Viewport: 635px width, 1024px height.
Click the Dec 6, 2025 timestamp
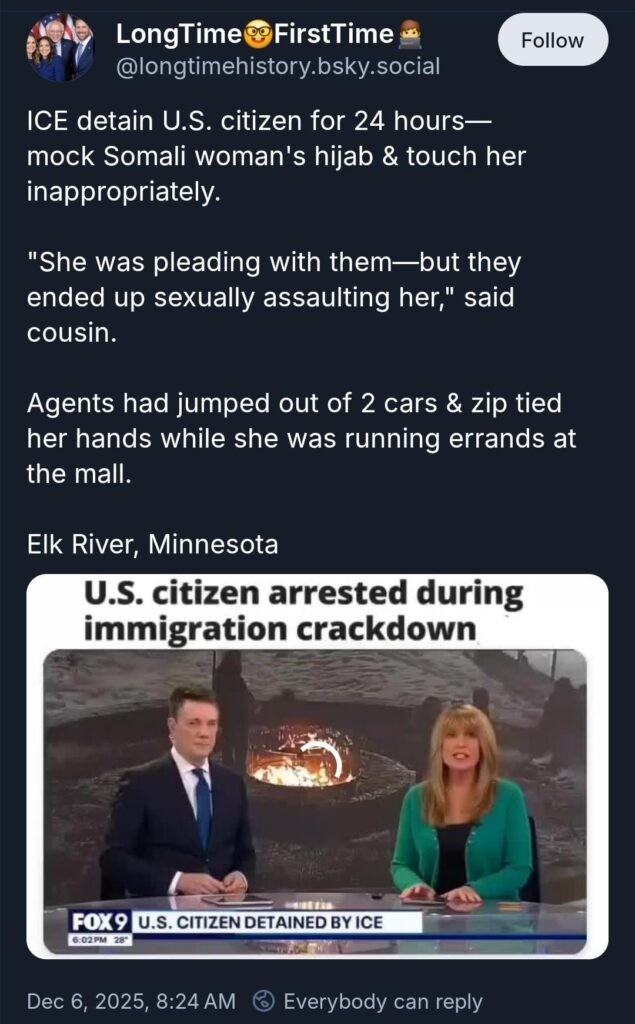[131, 1000]
